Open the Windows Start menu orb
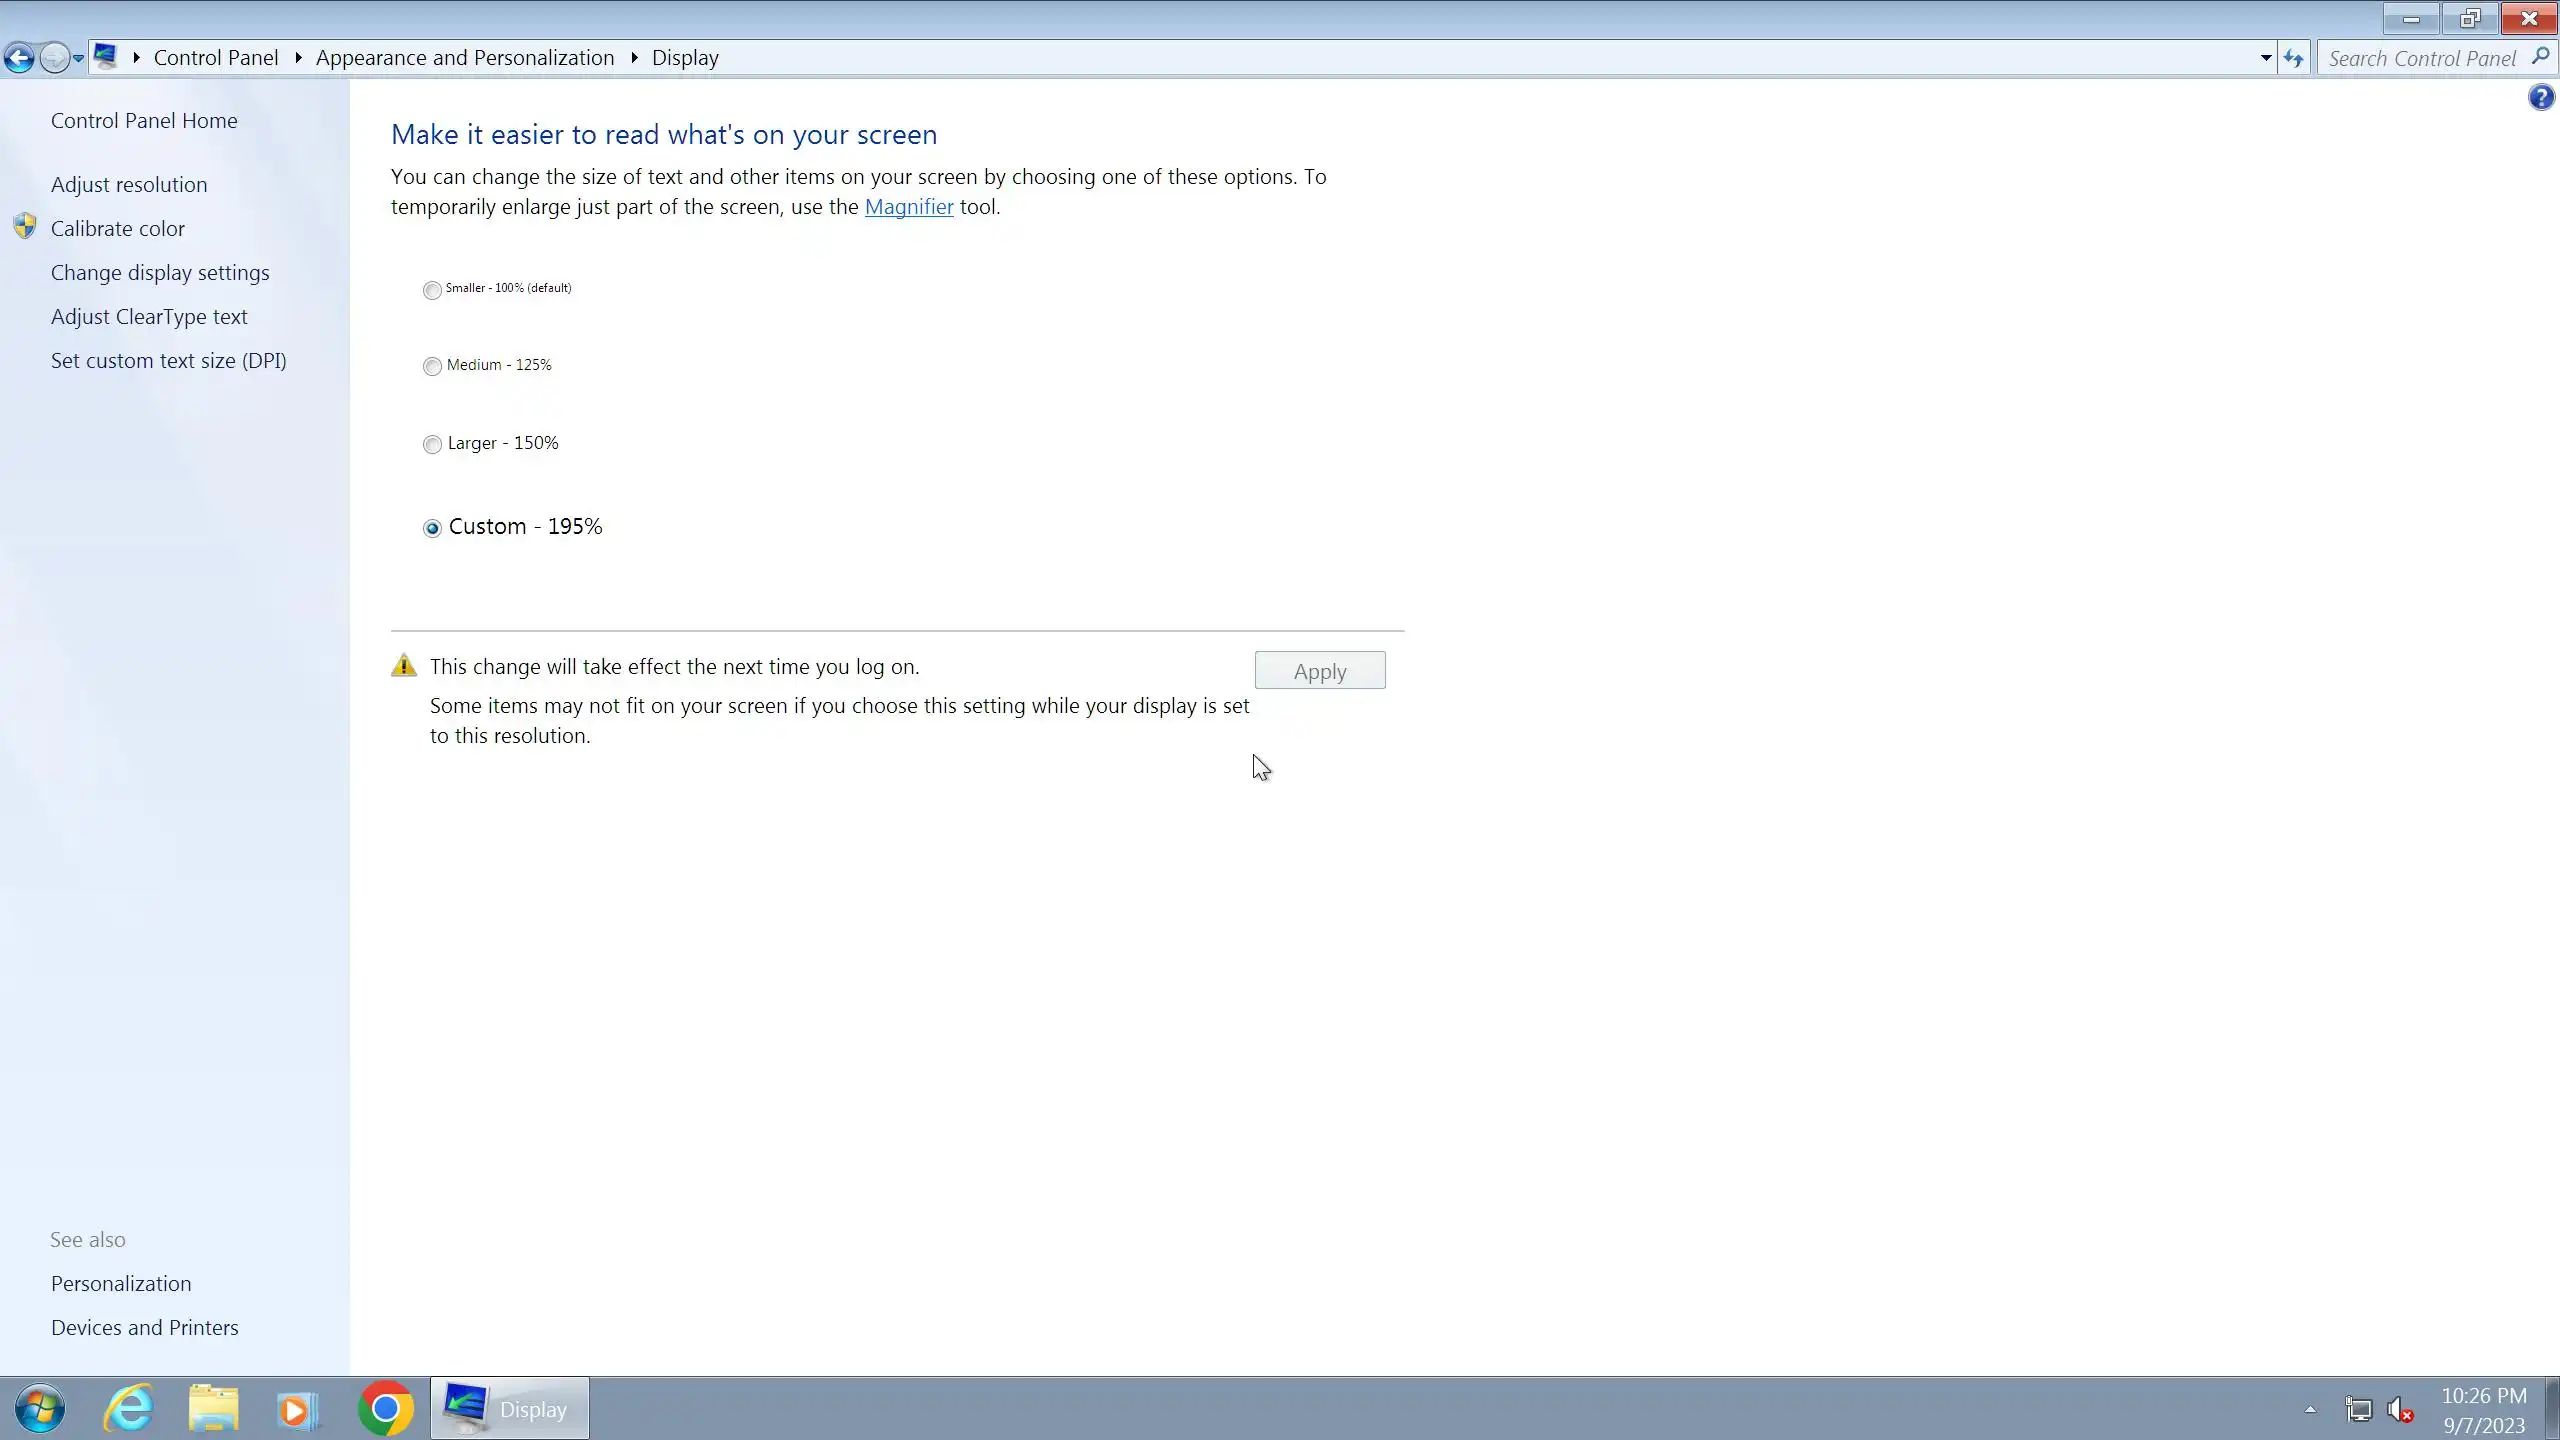Screen dimensions: 2560x1440 (40, 1408)
